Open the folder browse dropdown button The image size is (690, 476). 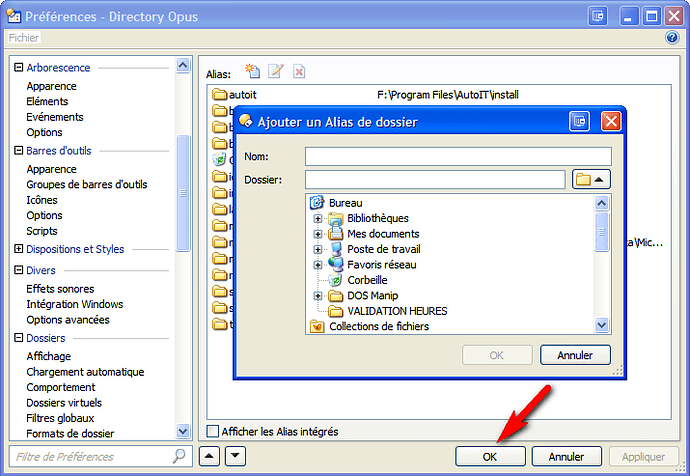tap(591, 179)
